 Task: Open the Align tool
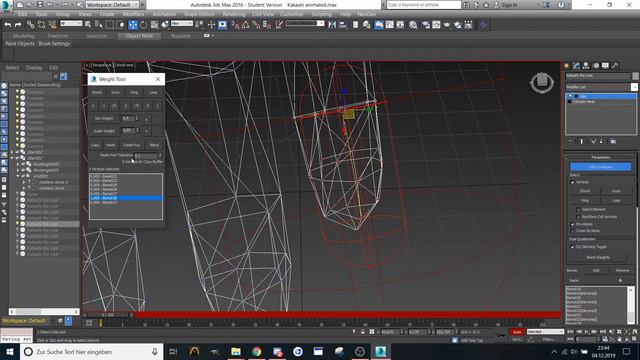[343, 25]
